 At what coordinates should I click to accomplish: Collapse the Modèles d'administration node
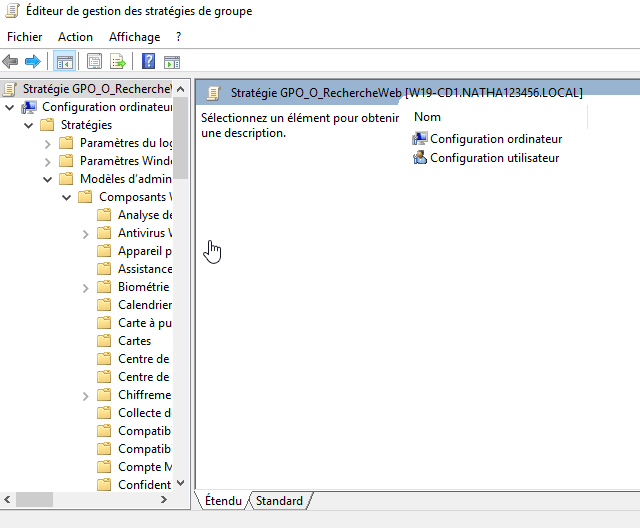[47, 179]
